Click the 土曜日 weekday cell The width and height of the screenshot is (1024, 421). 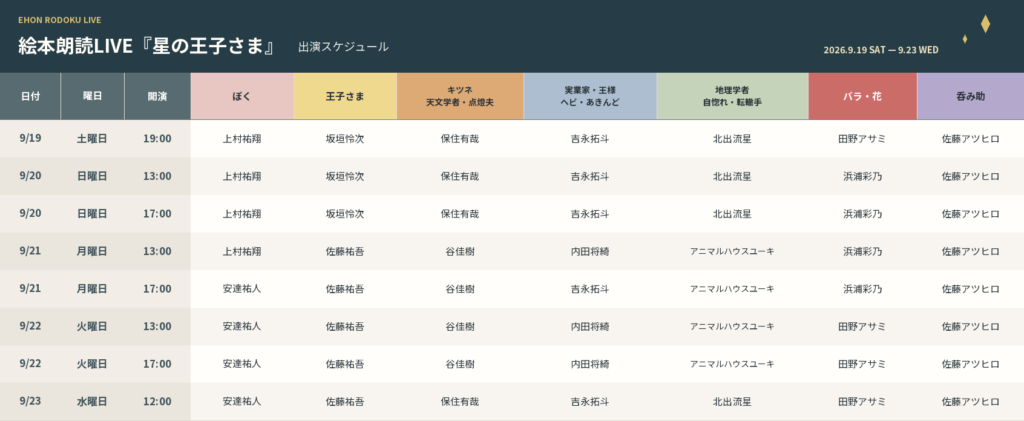coord(92,138)
